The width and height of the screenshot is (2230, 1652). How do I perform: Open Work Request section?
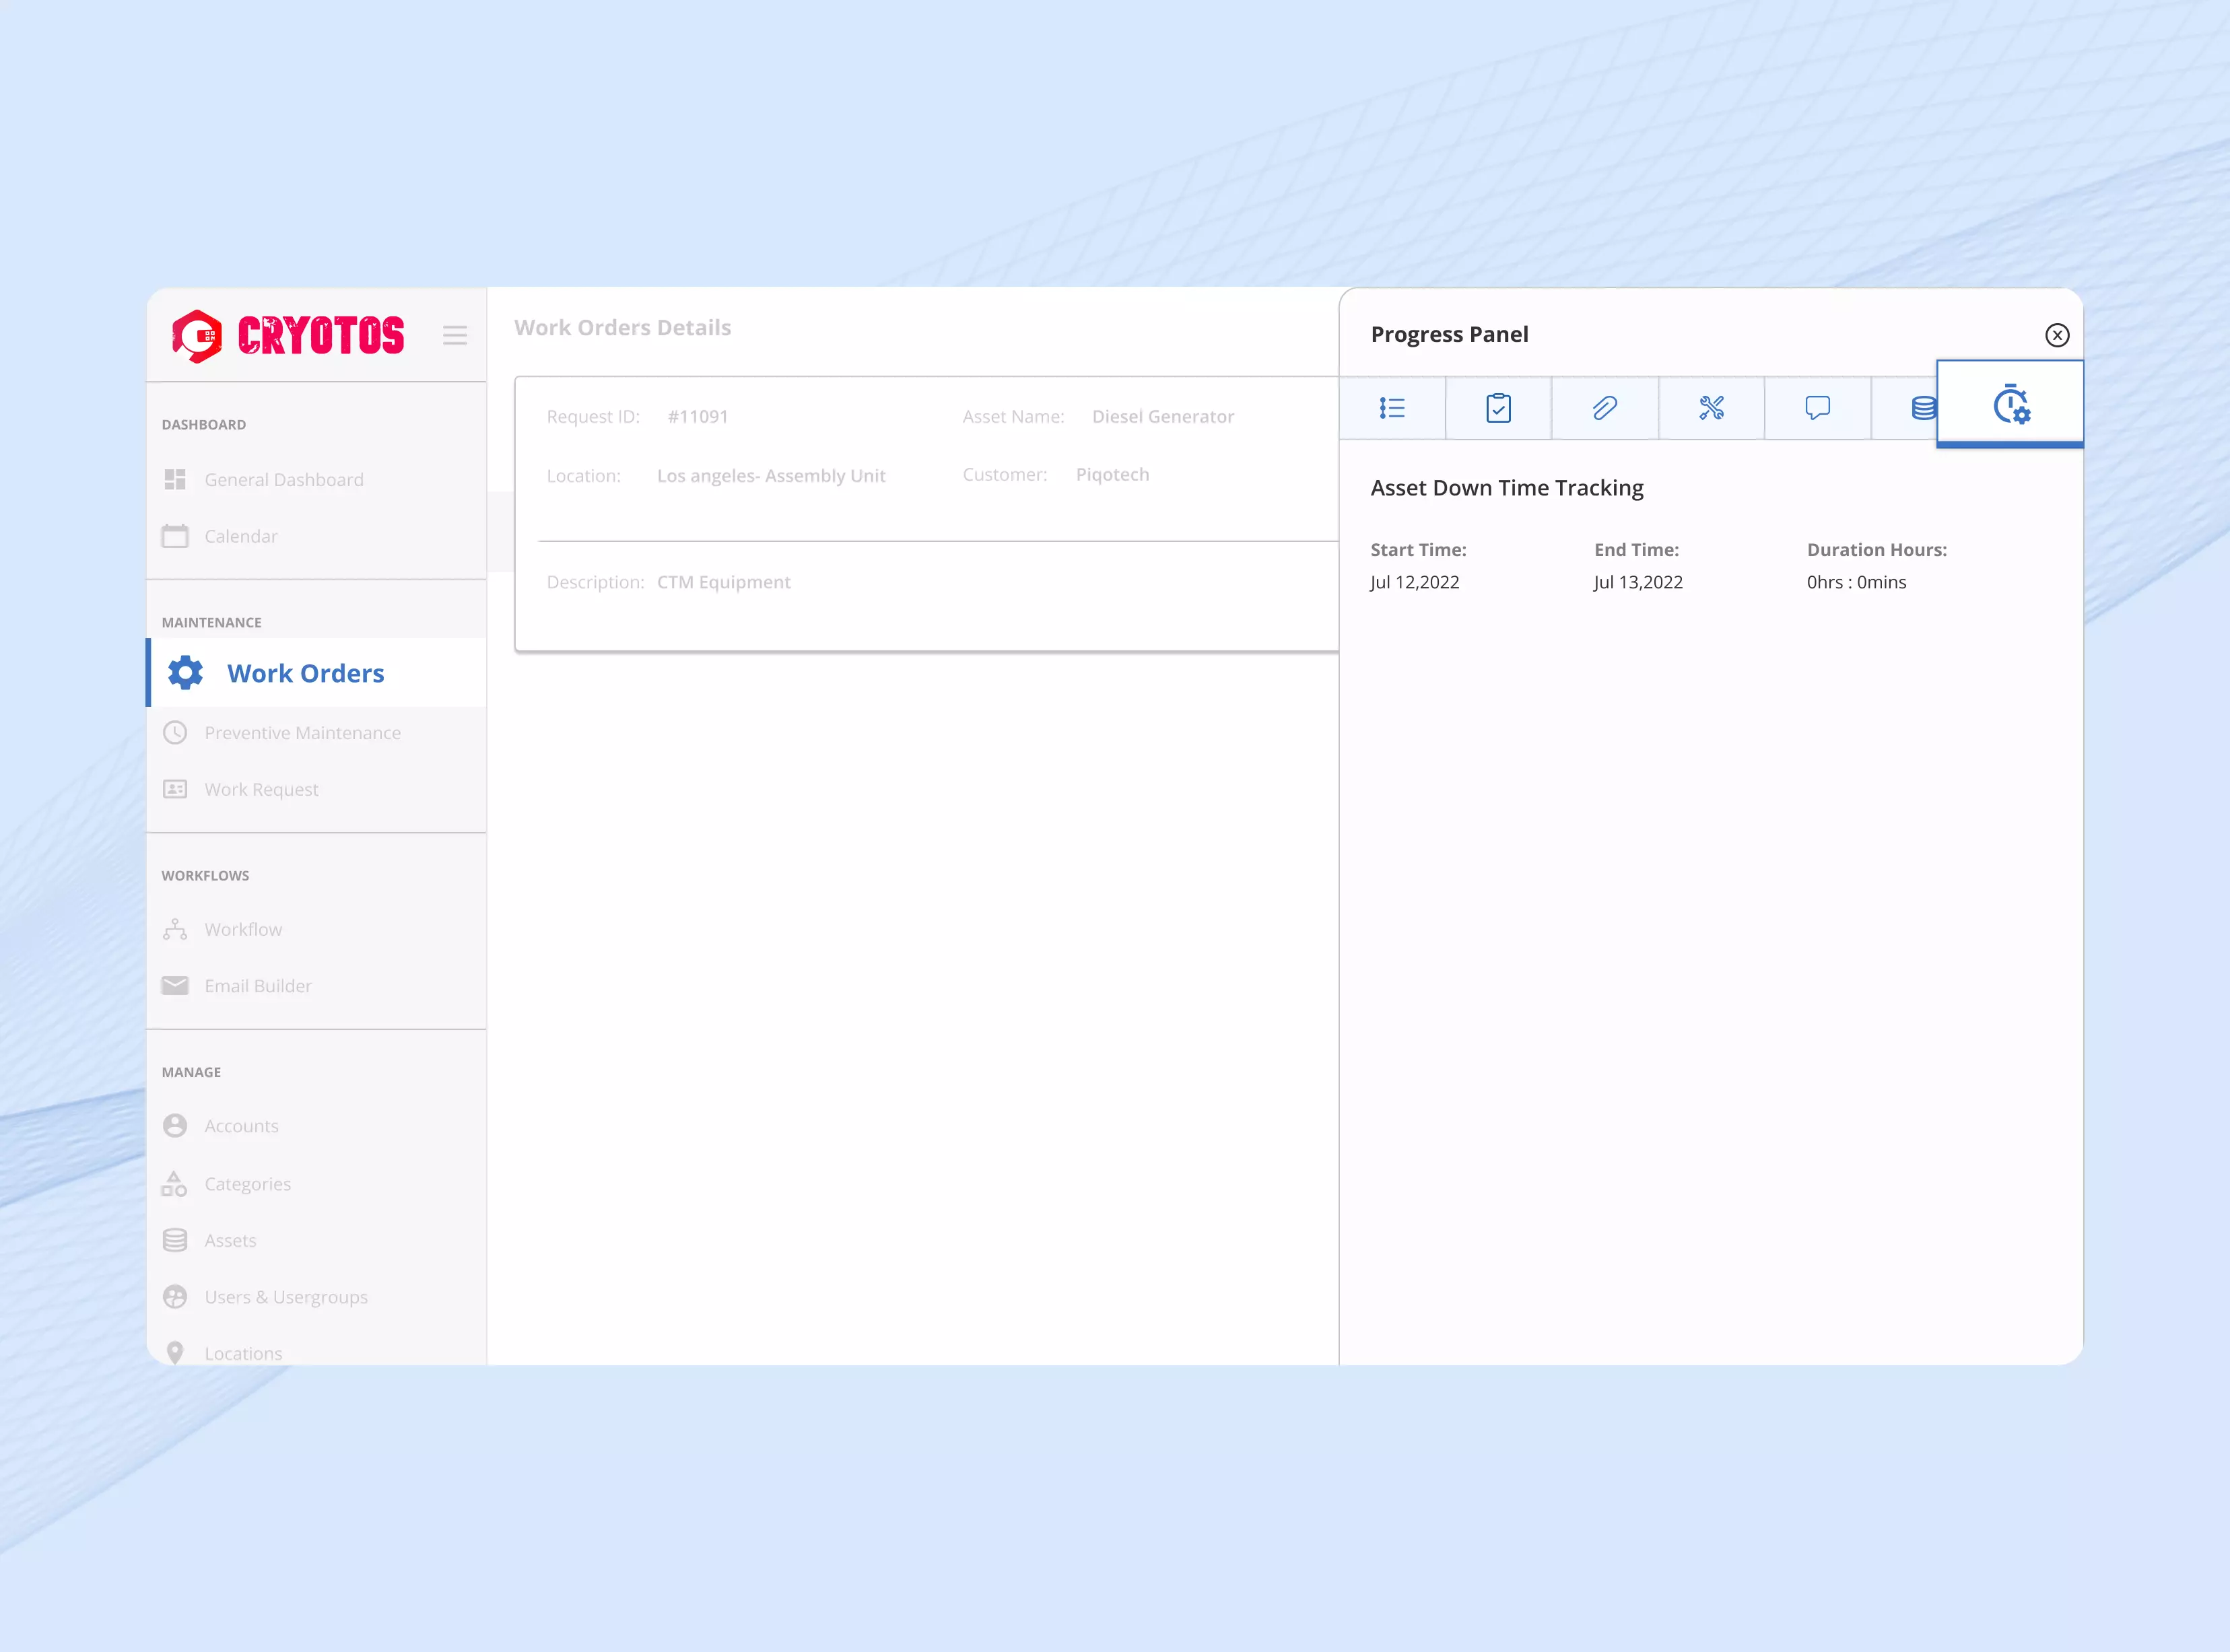pyautogui.click(x=261, y=790)
